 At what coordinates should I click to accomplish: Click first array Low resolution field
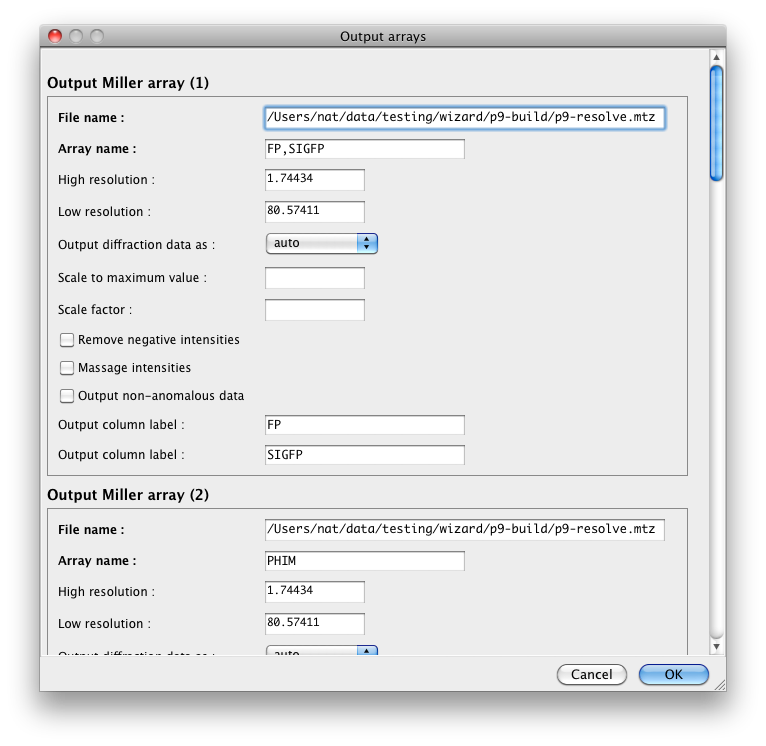pos(314,212)
